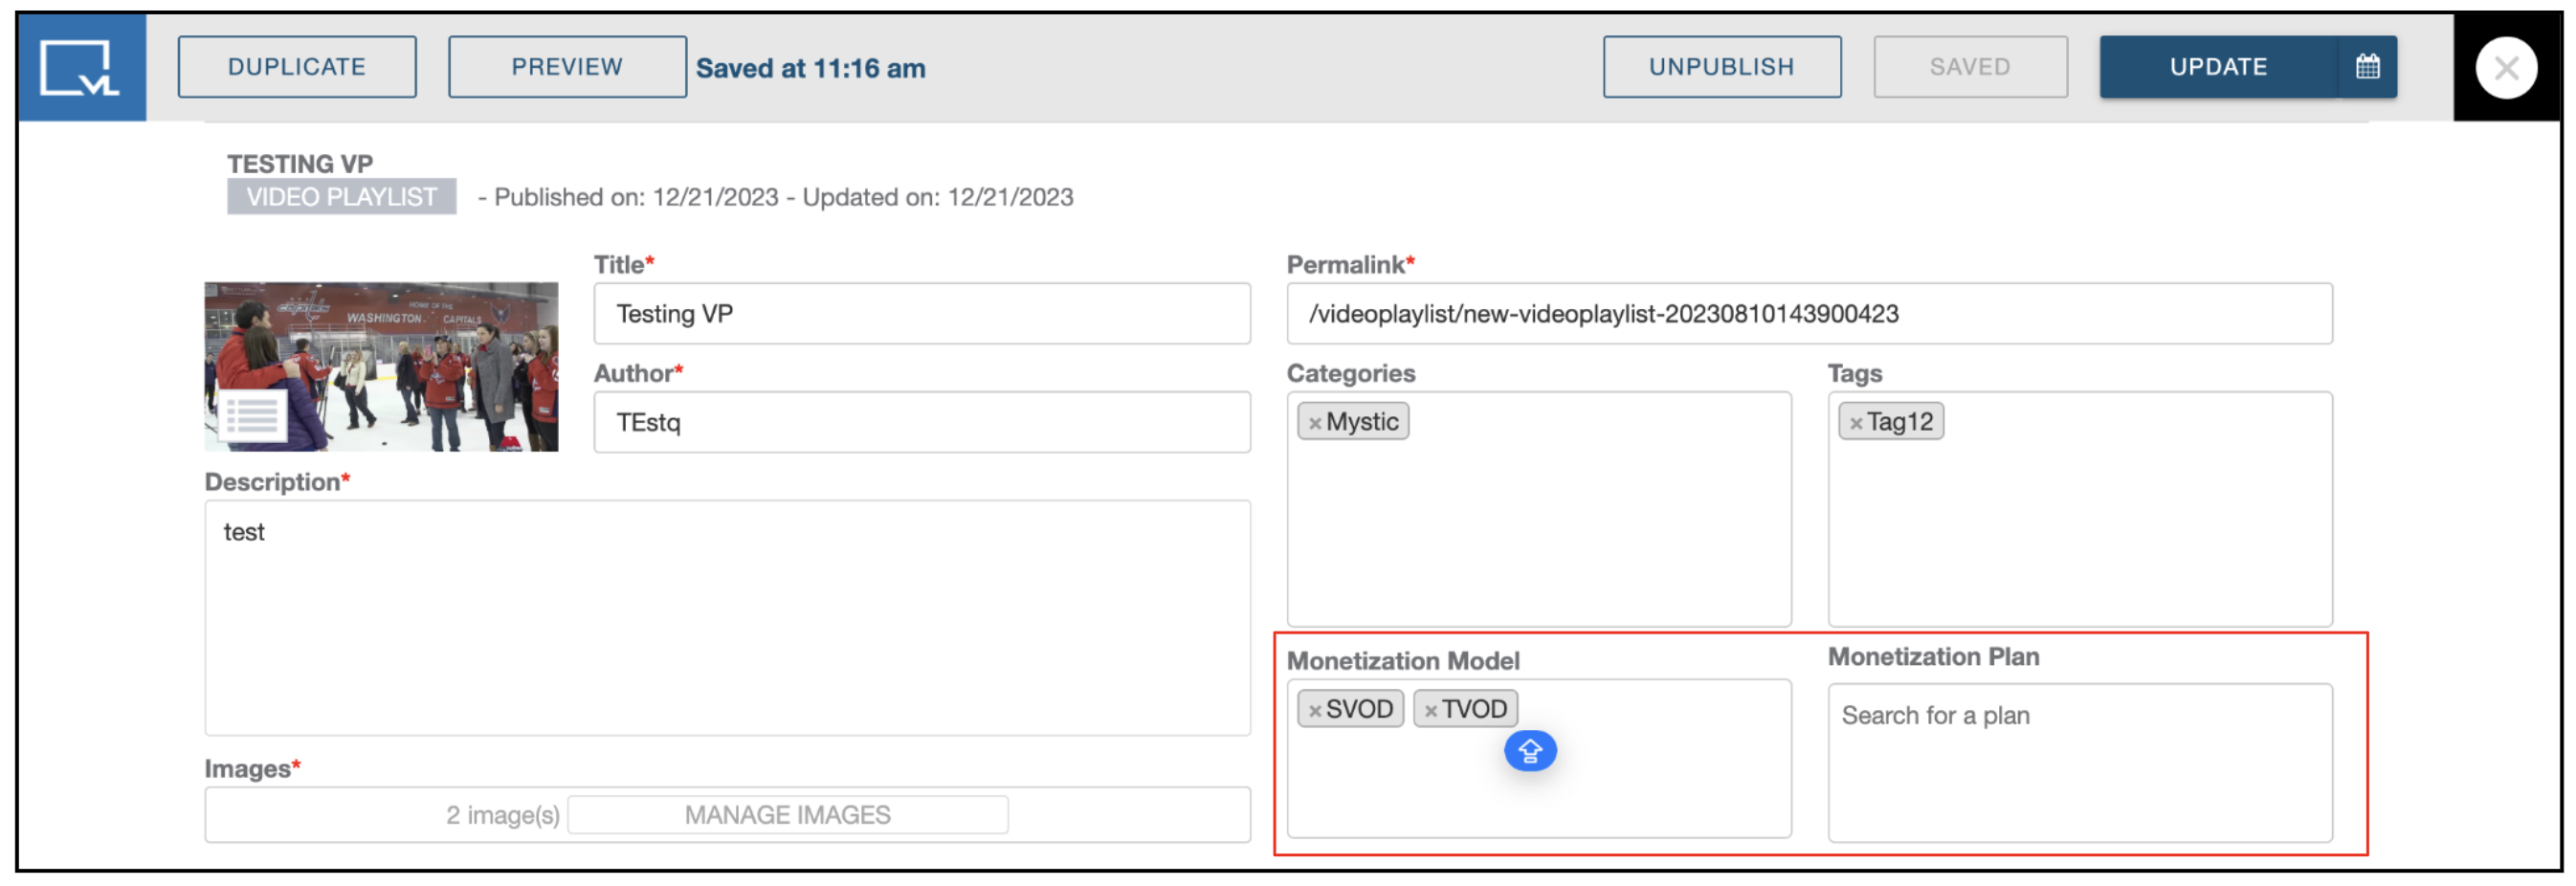2576x886 pixels.
Task: Click the Search for a plan field
Action: click(2079, 763)
